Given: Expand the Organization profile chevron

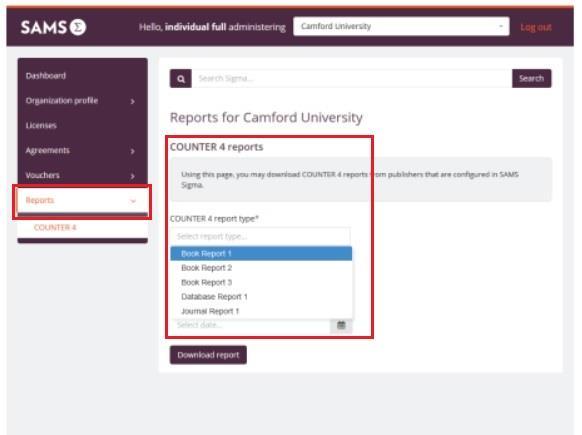Looking at the screenshot, I should click(x=133, y=101).
